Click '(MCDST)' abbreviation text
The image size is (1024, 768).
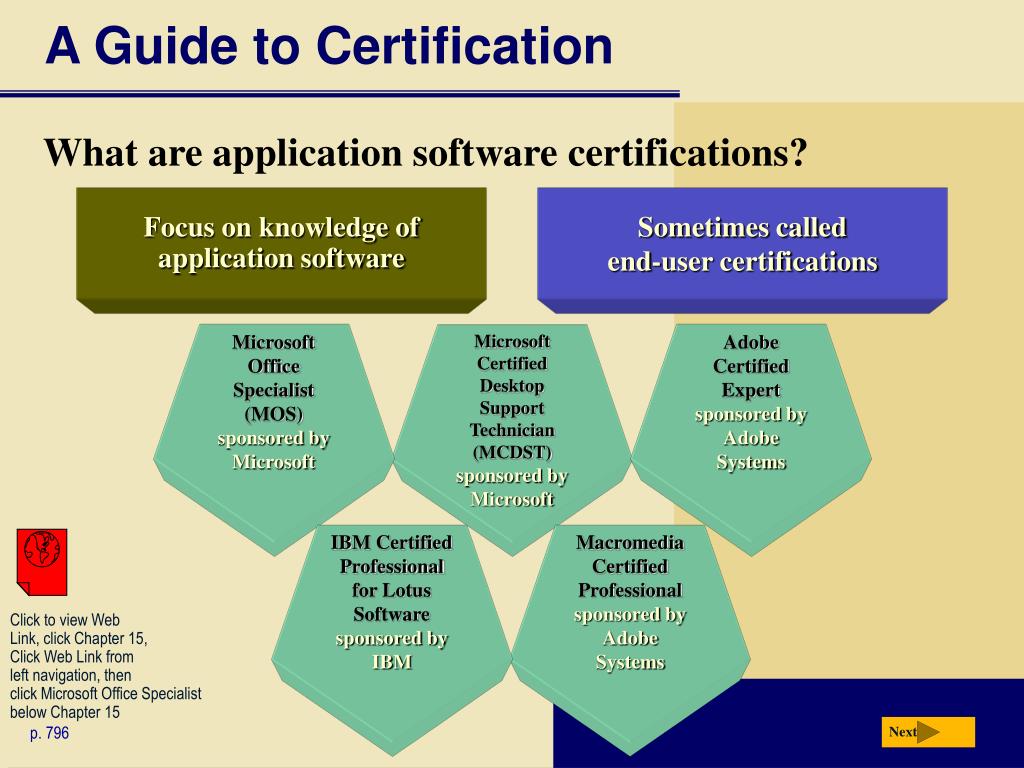[512, 452]
